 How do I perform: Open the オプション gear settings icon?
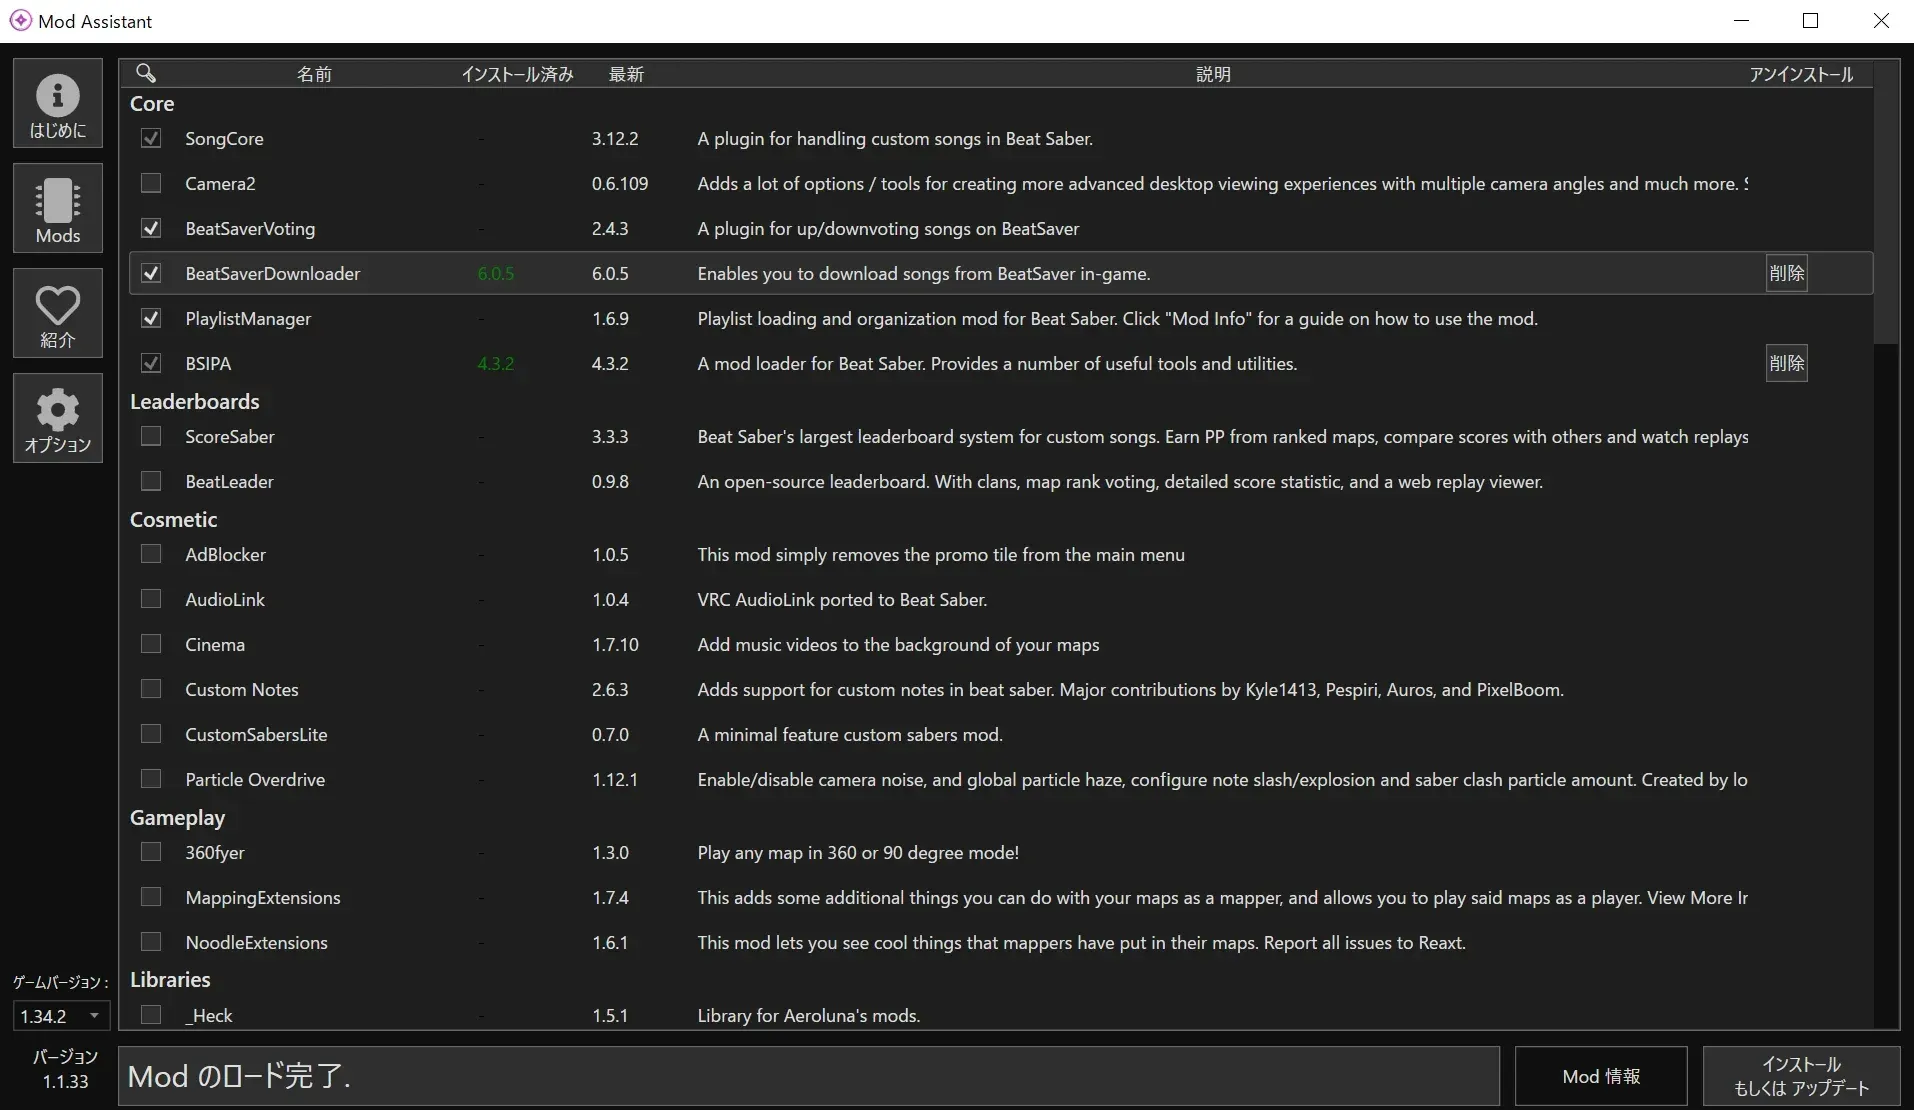click(58, 419)
